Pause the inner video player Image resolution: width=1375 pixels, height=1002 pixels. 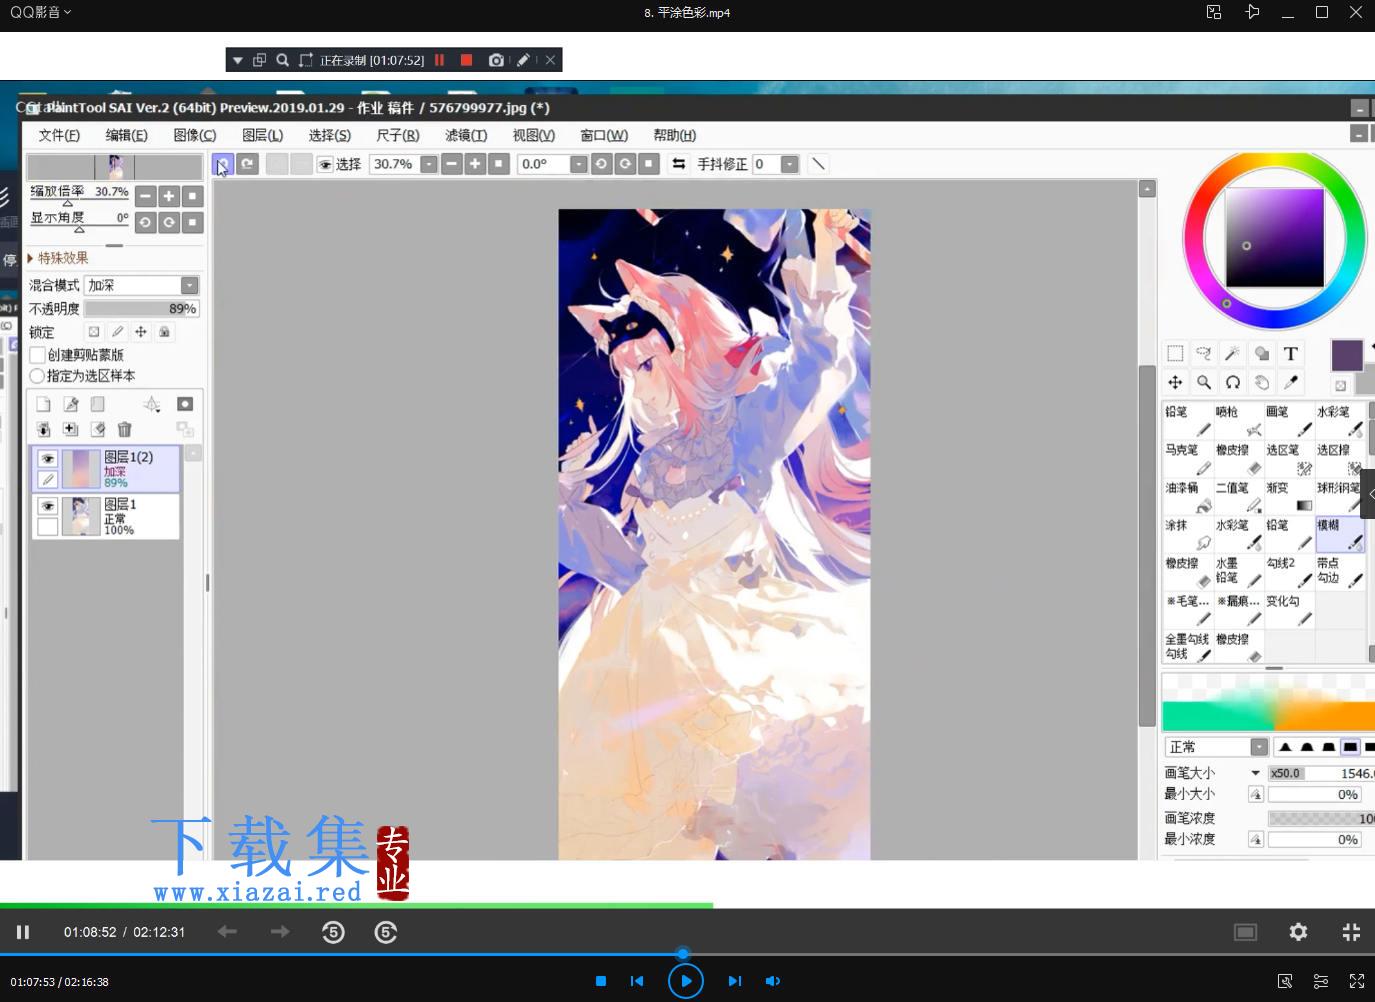coord(22,932)
